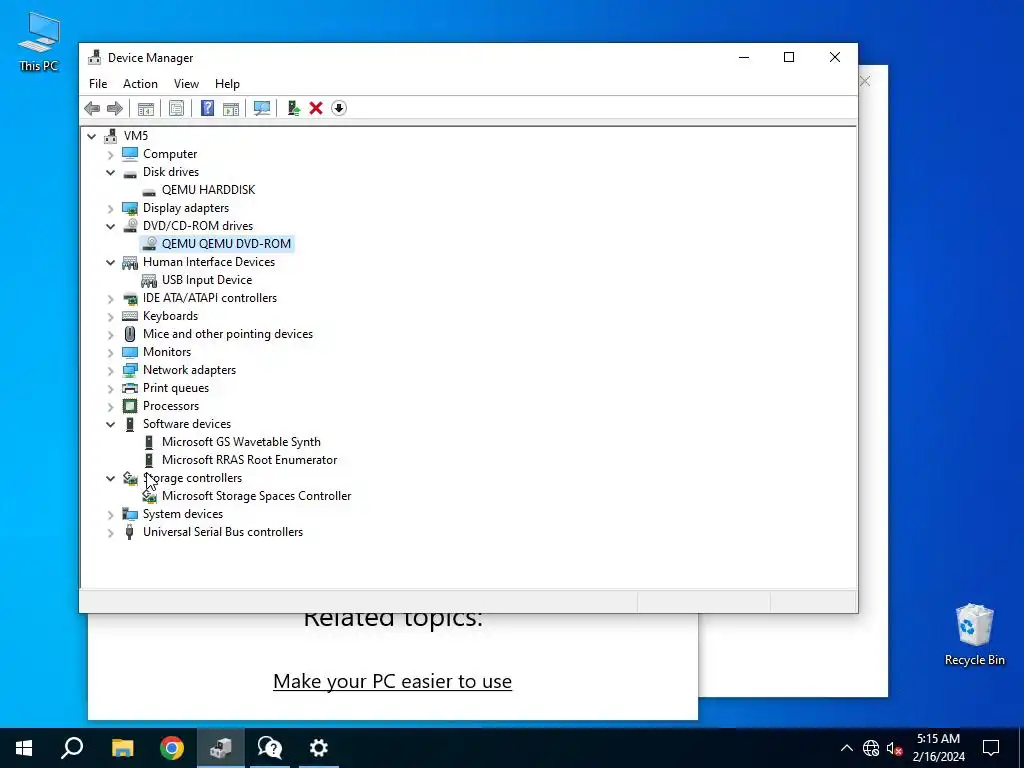1024x768 pixels.
Task: Click the Computer category monitor icon
Action: coord(130,153)
